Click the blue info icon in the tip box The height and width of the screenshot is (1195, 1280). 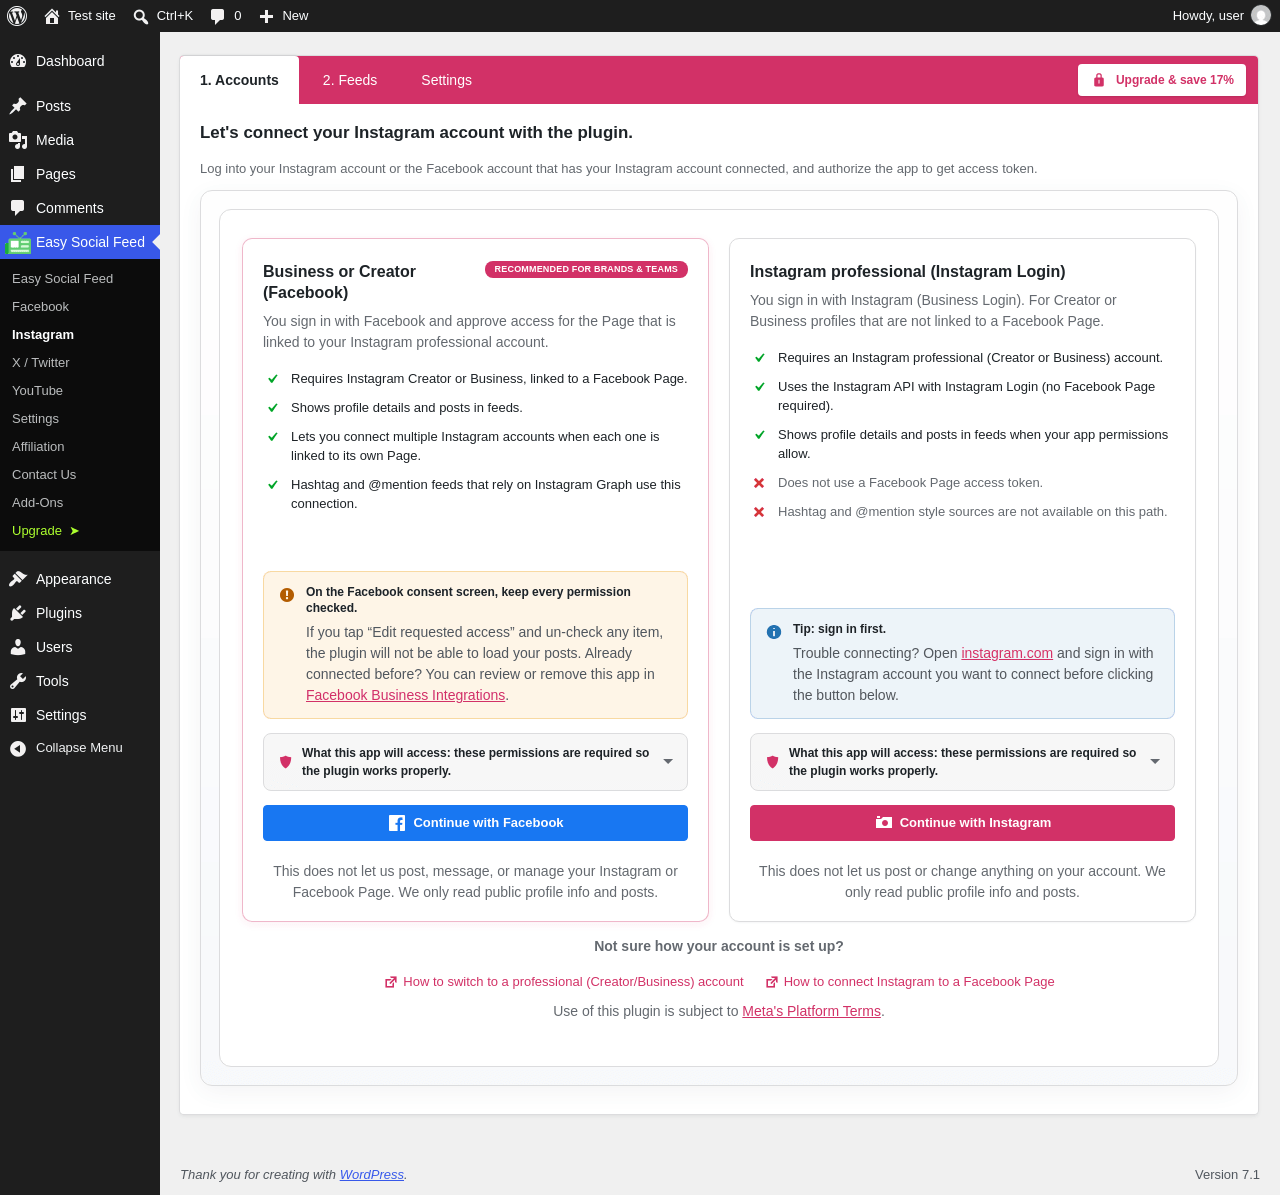pyautogui.click(x=774, y=632)
